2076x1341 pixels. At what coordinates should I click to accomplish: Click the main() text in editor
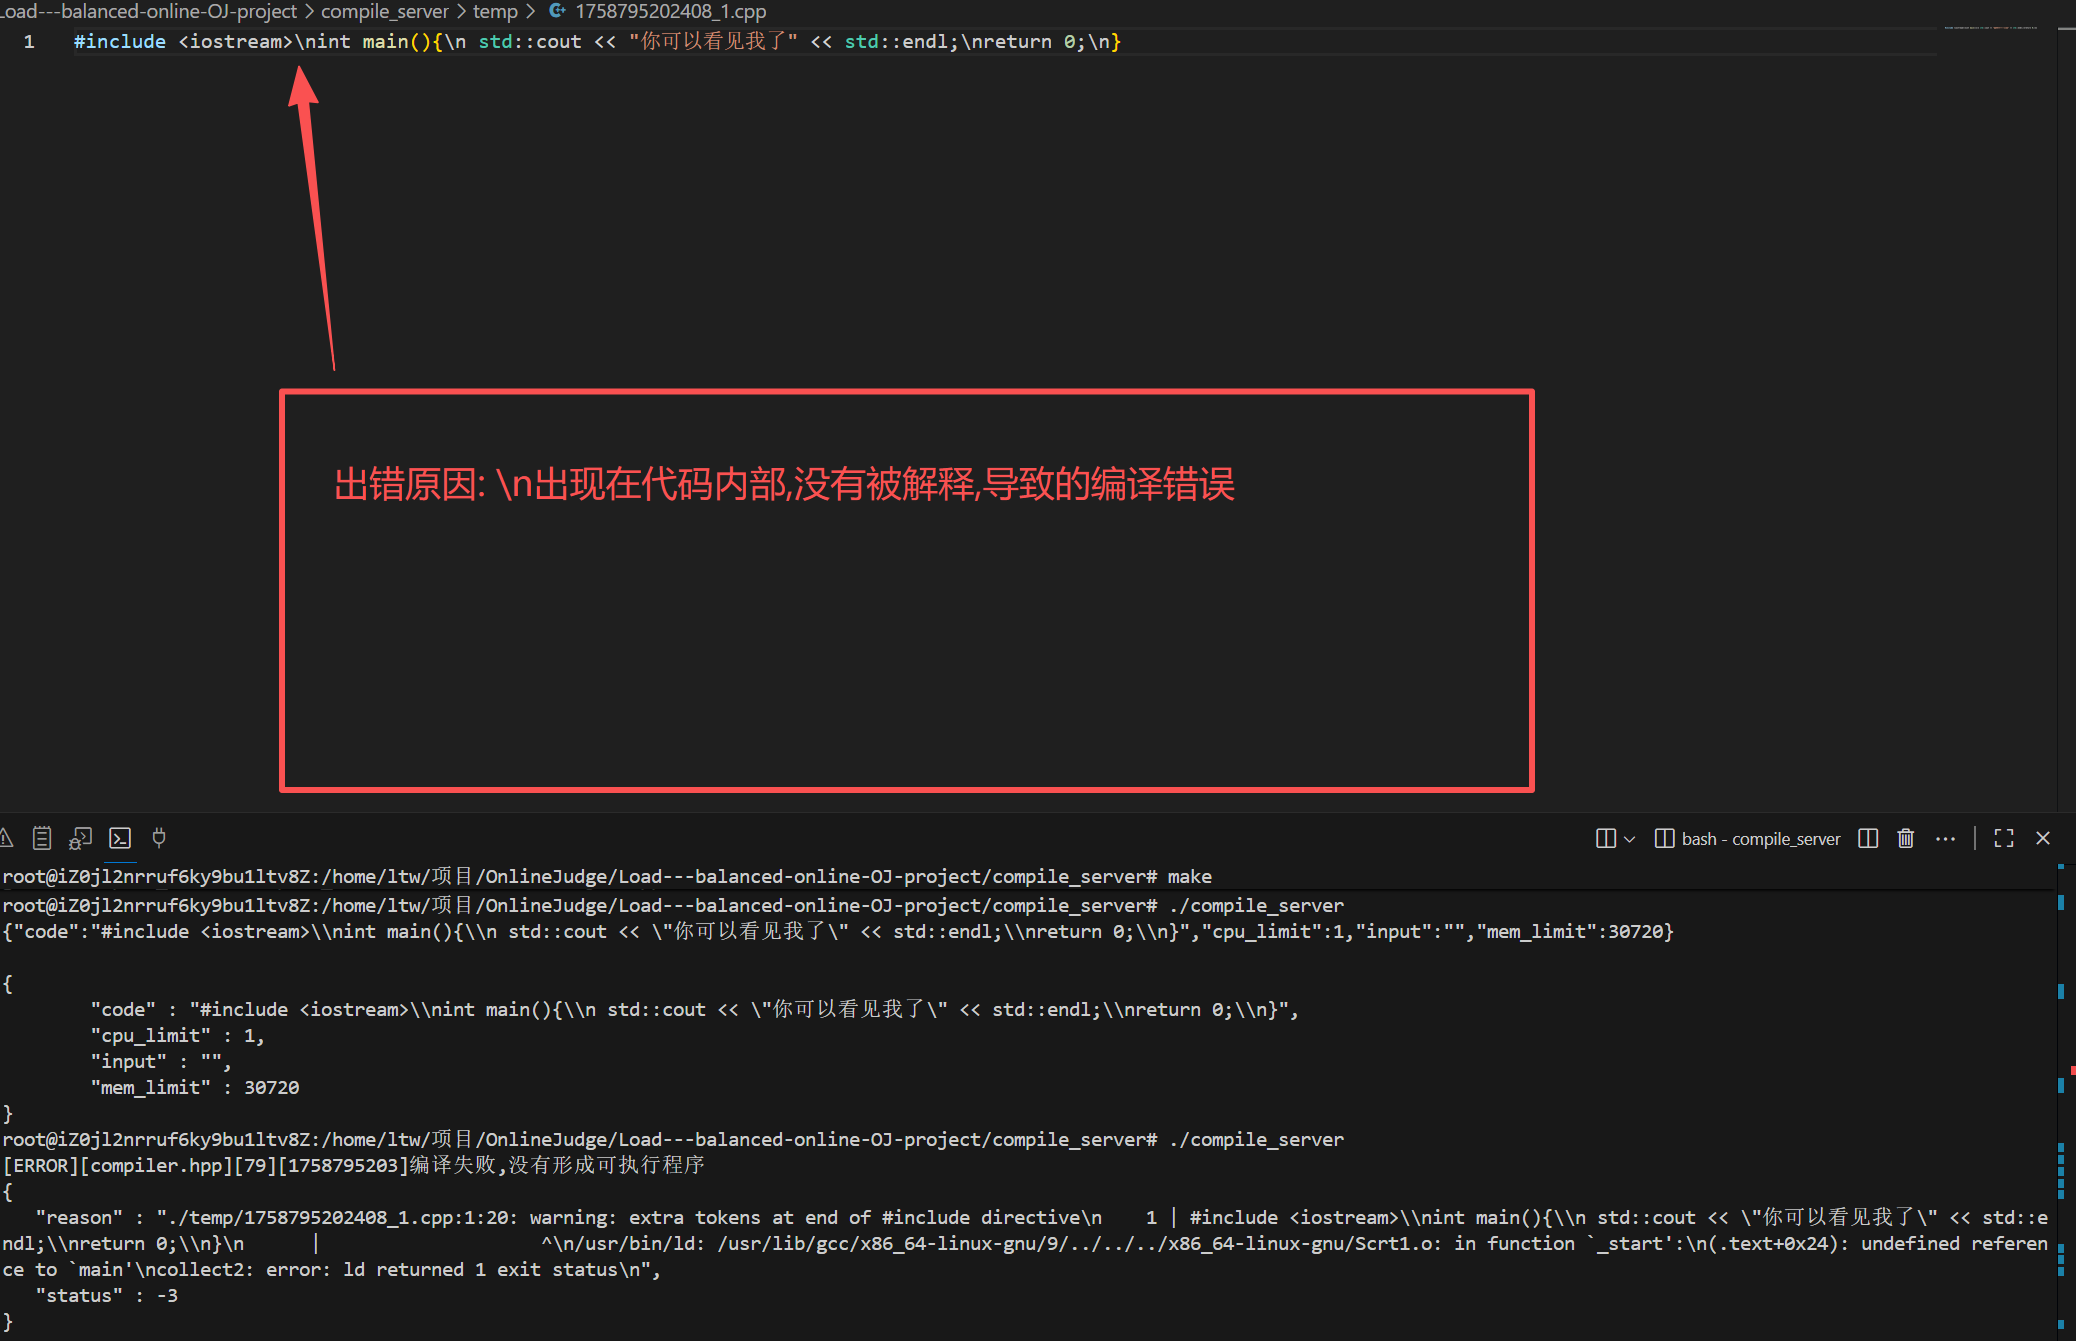[398, 42]
